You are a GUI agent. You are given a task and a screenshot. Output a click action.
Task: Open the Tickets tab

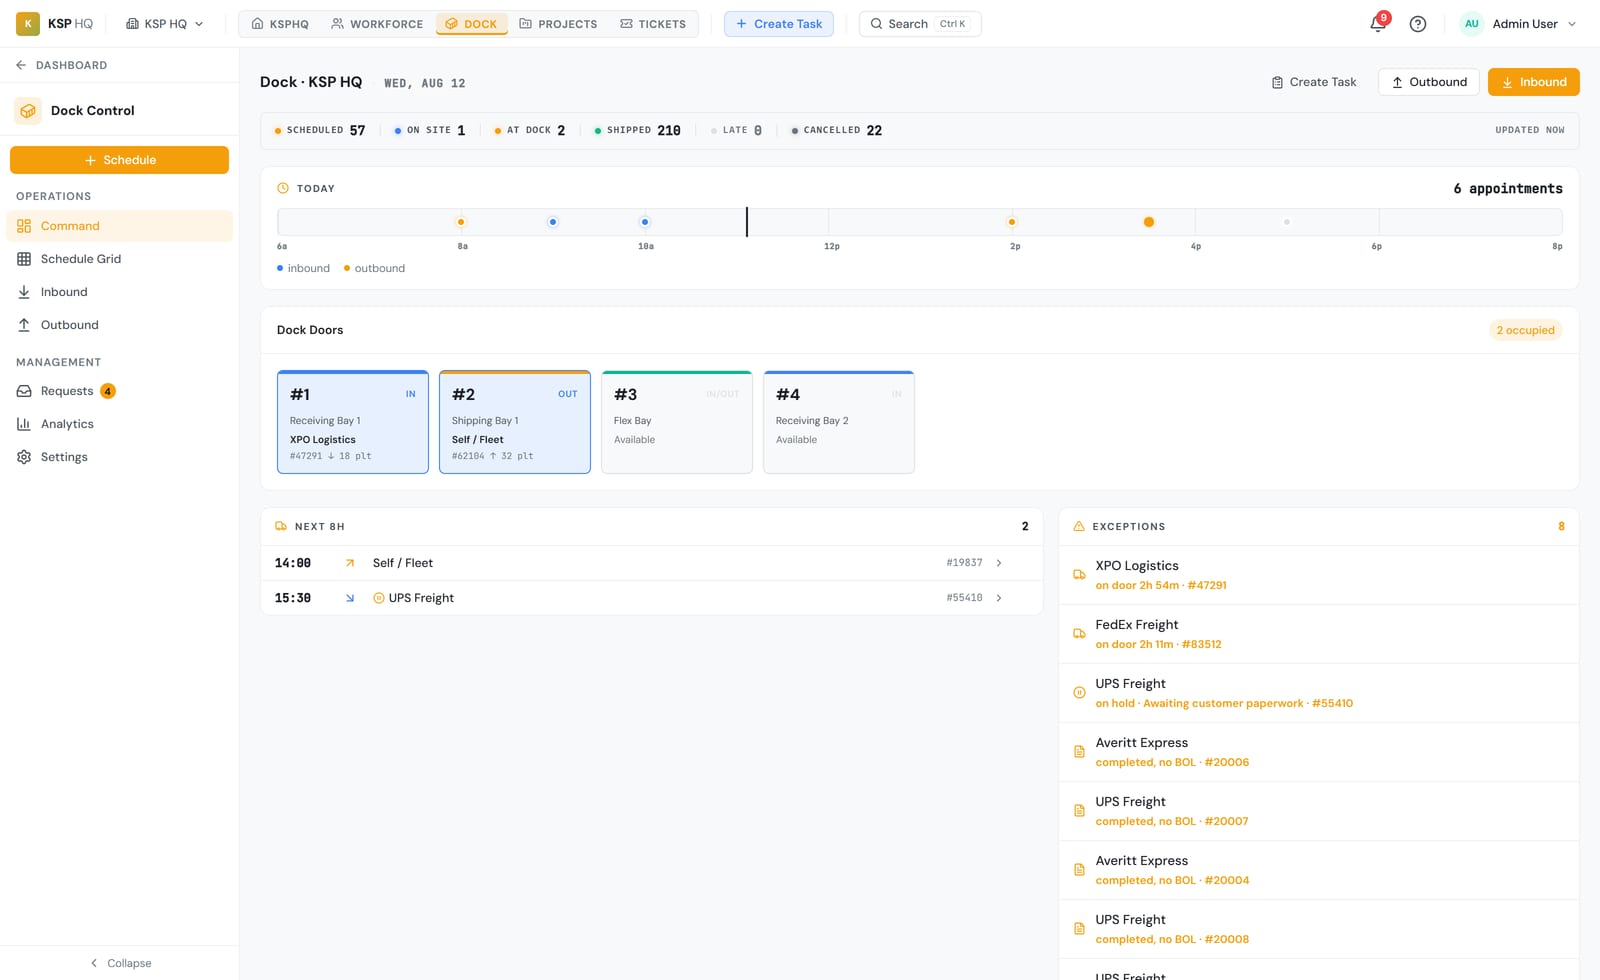point(653,24)
